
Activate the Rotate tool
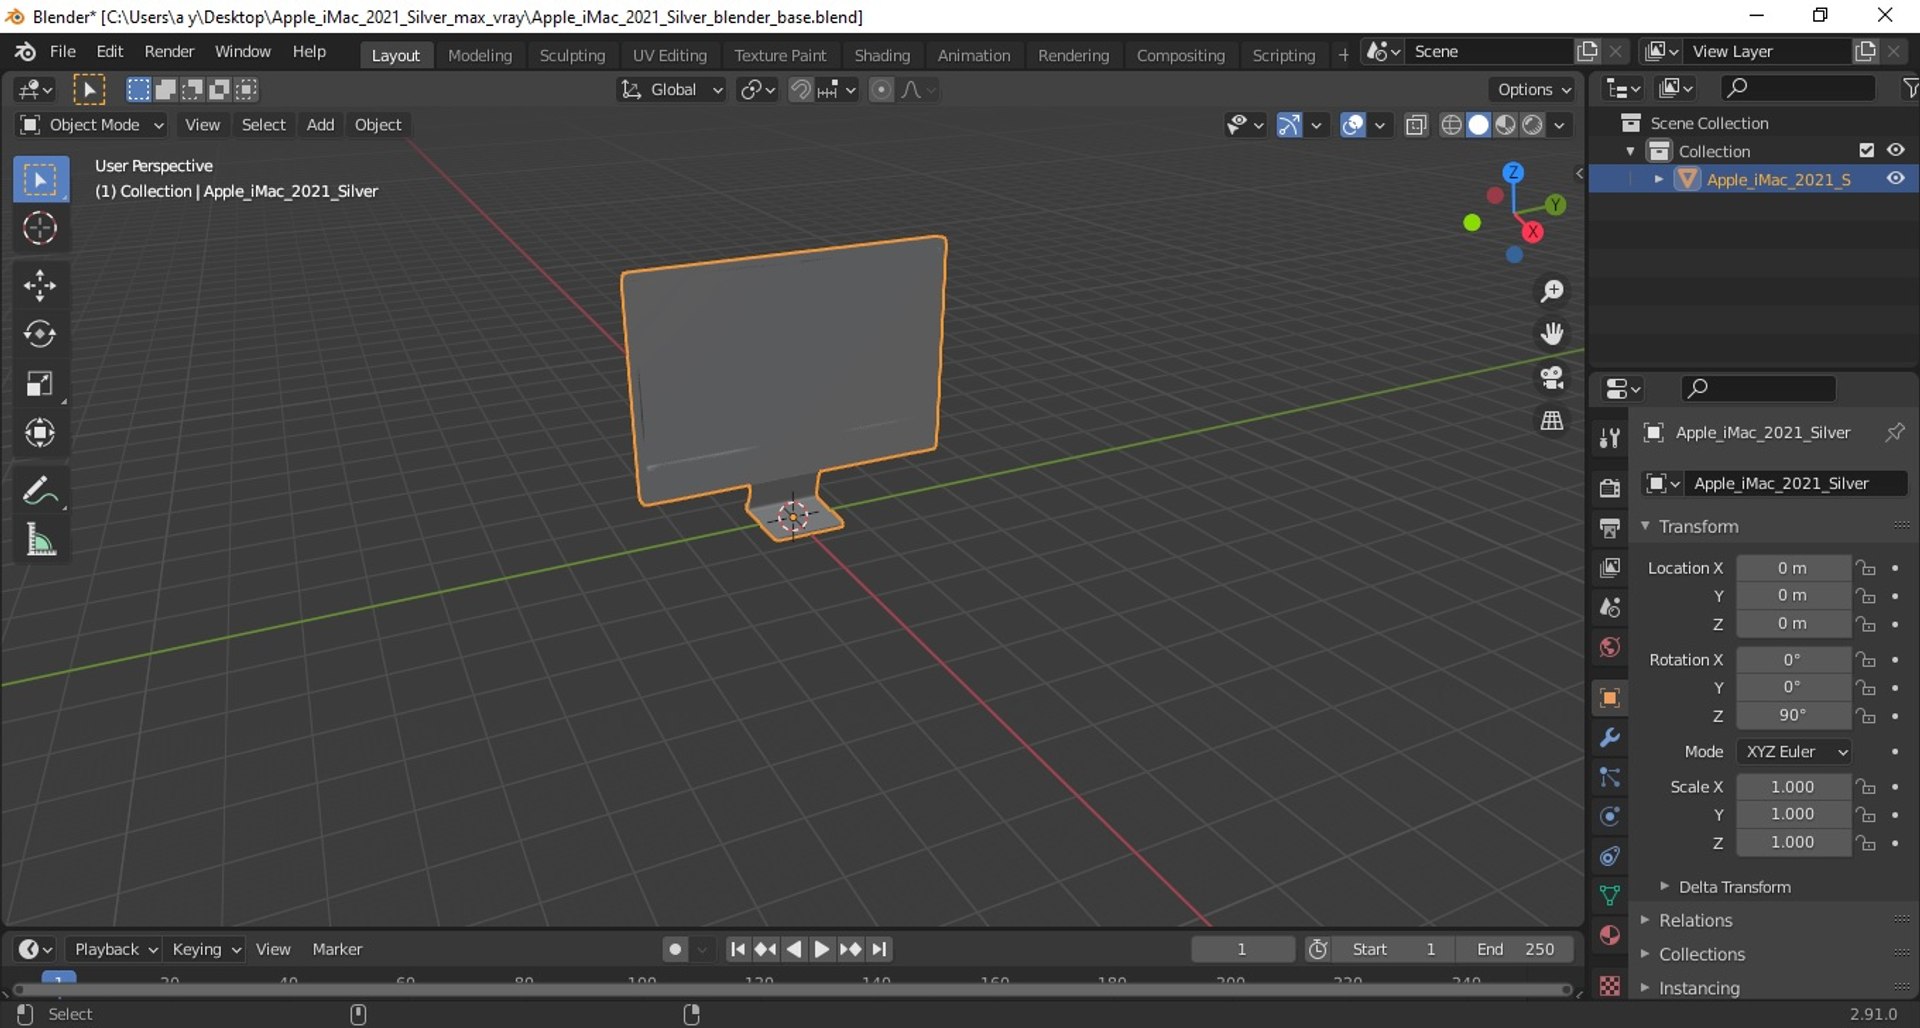[x=40, y=334]
